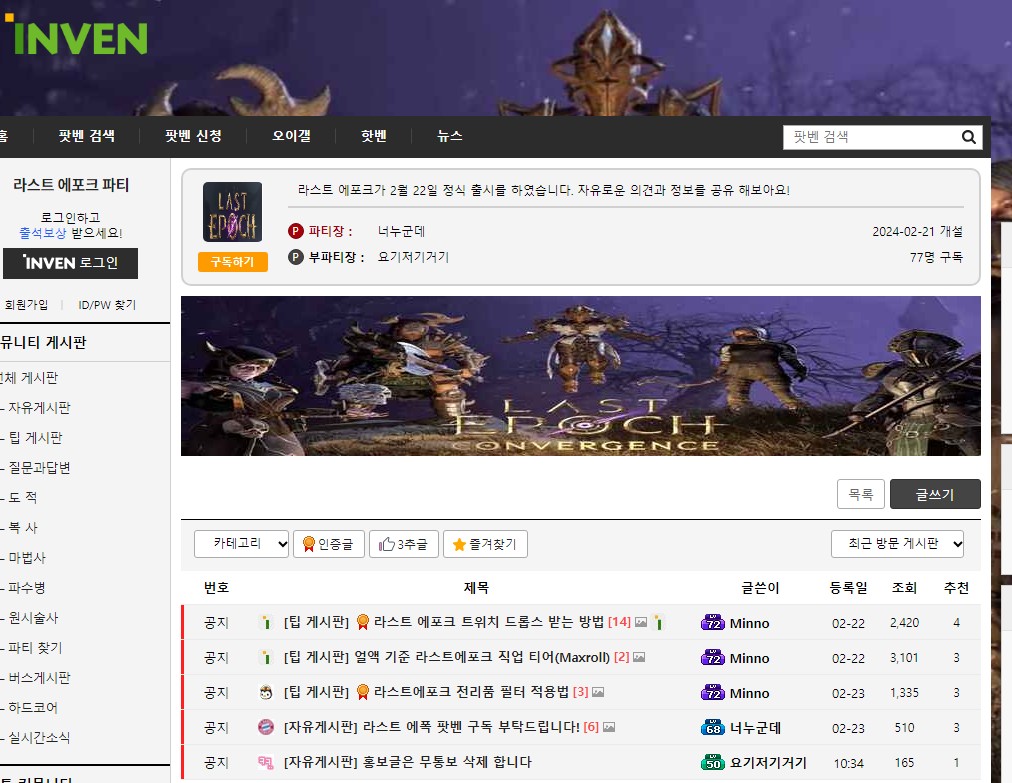The height and width of the screenshot is (783, 1012).
Task: Open 자유게시판 in the sidebar
Action: click(x=39, y=408)
